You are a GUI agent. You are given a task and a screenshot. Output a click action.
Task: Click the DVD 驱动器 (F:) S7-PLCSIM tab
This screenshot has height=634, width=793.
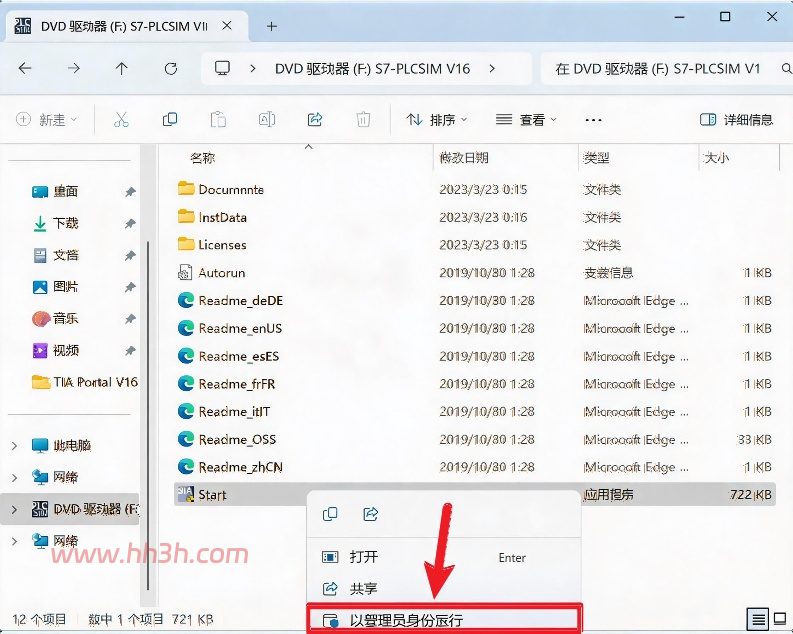click(124, 26)
